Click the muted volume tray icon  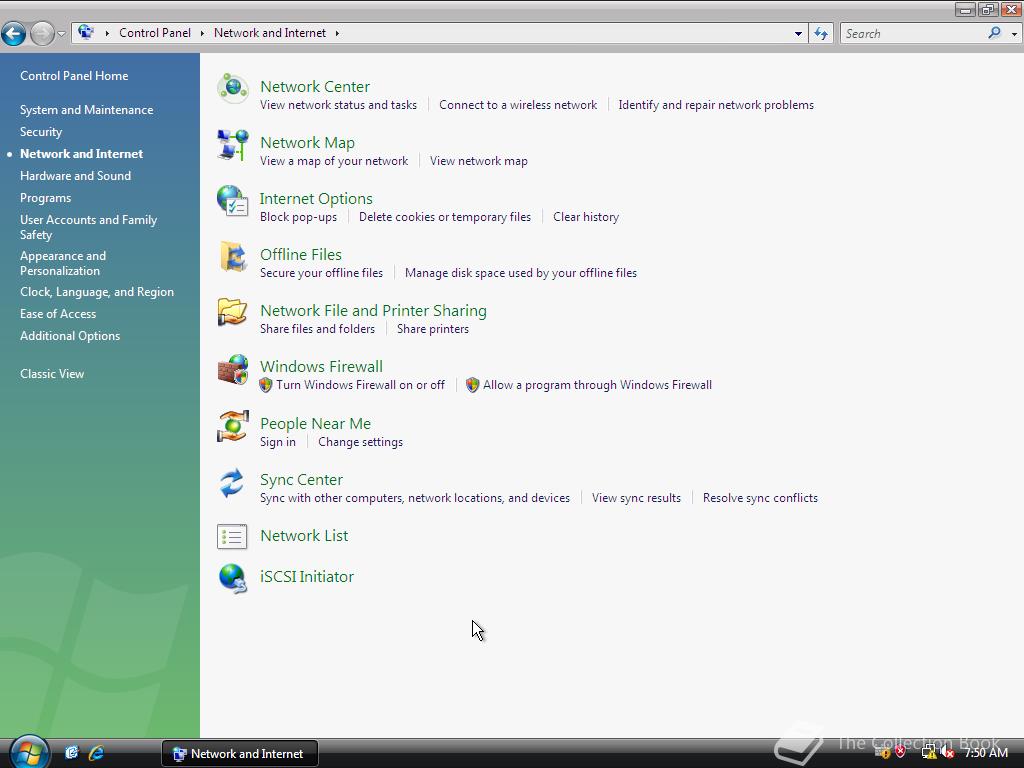[x=947, y=752]
